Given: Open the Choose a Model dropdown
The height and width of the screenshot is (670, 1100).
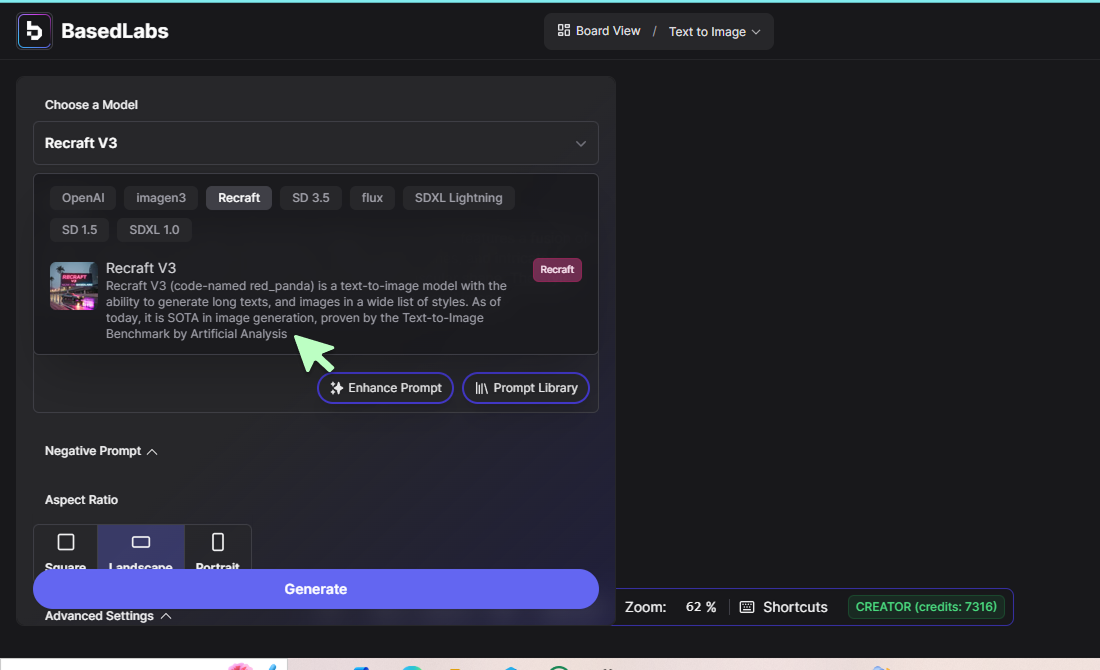Looking at the screenshot, I should pyautogui.click(x=316, y=143).
